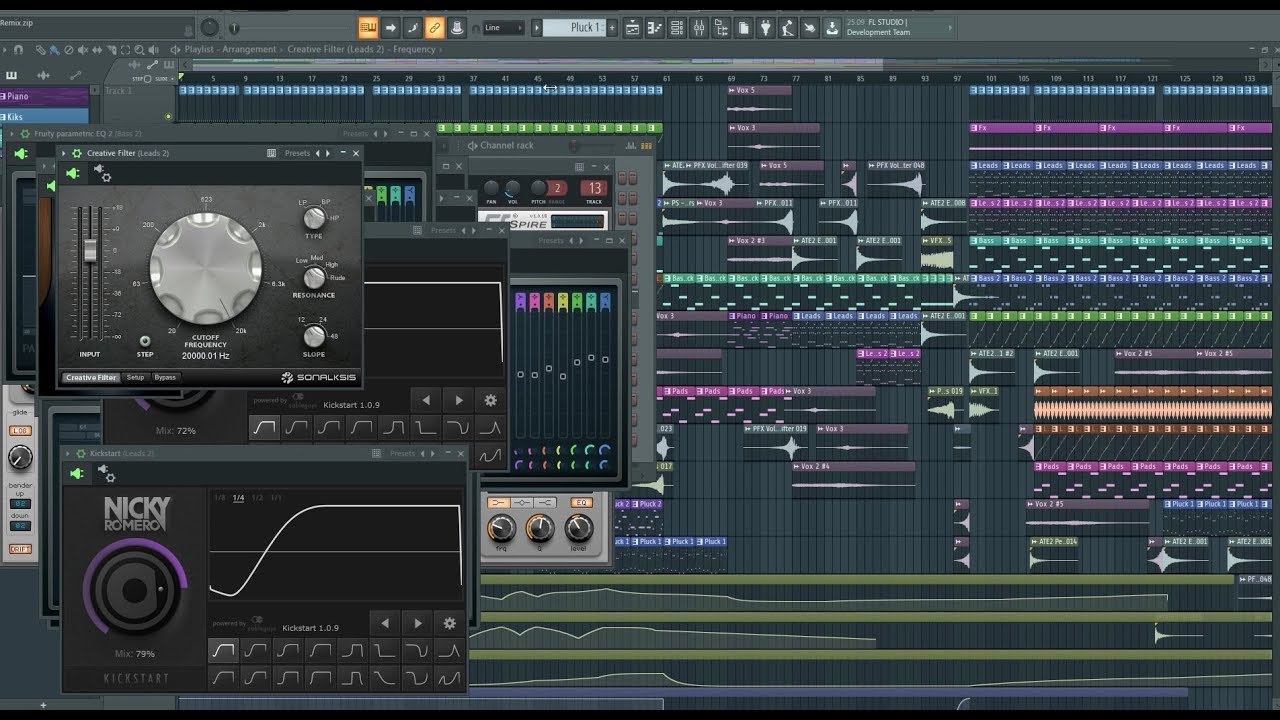This screenshot has height=720, width=1280.
Task: Click the RESONANCE knob in Creative Filter
Action: tap(314, 277)
